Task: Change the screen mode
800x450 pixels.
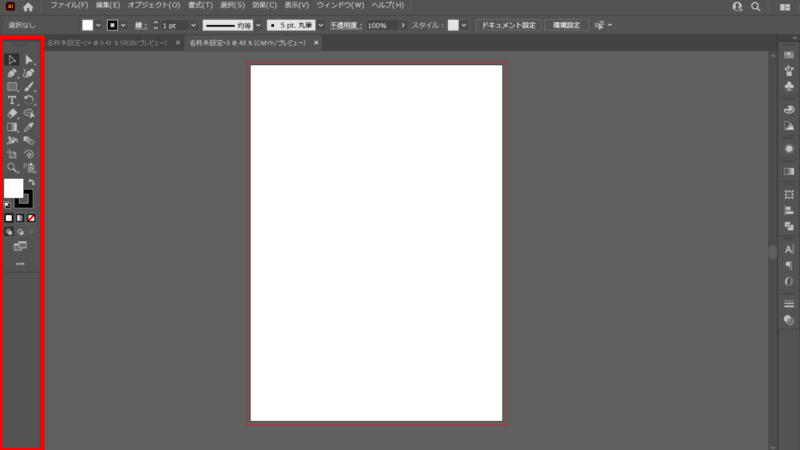Action: (x=20, y=246)
